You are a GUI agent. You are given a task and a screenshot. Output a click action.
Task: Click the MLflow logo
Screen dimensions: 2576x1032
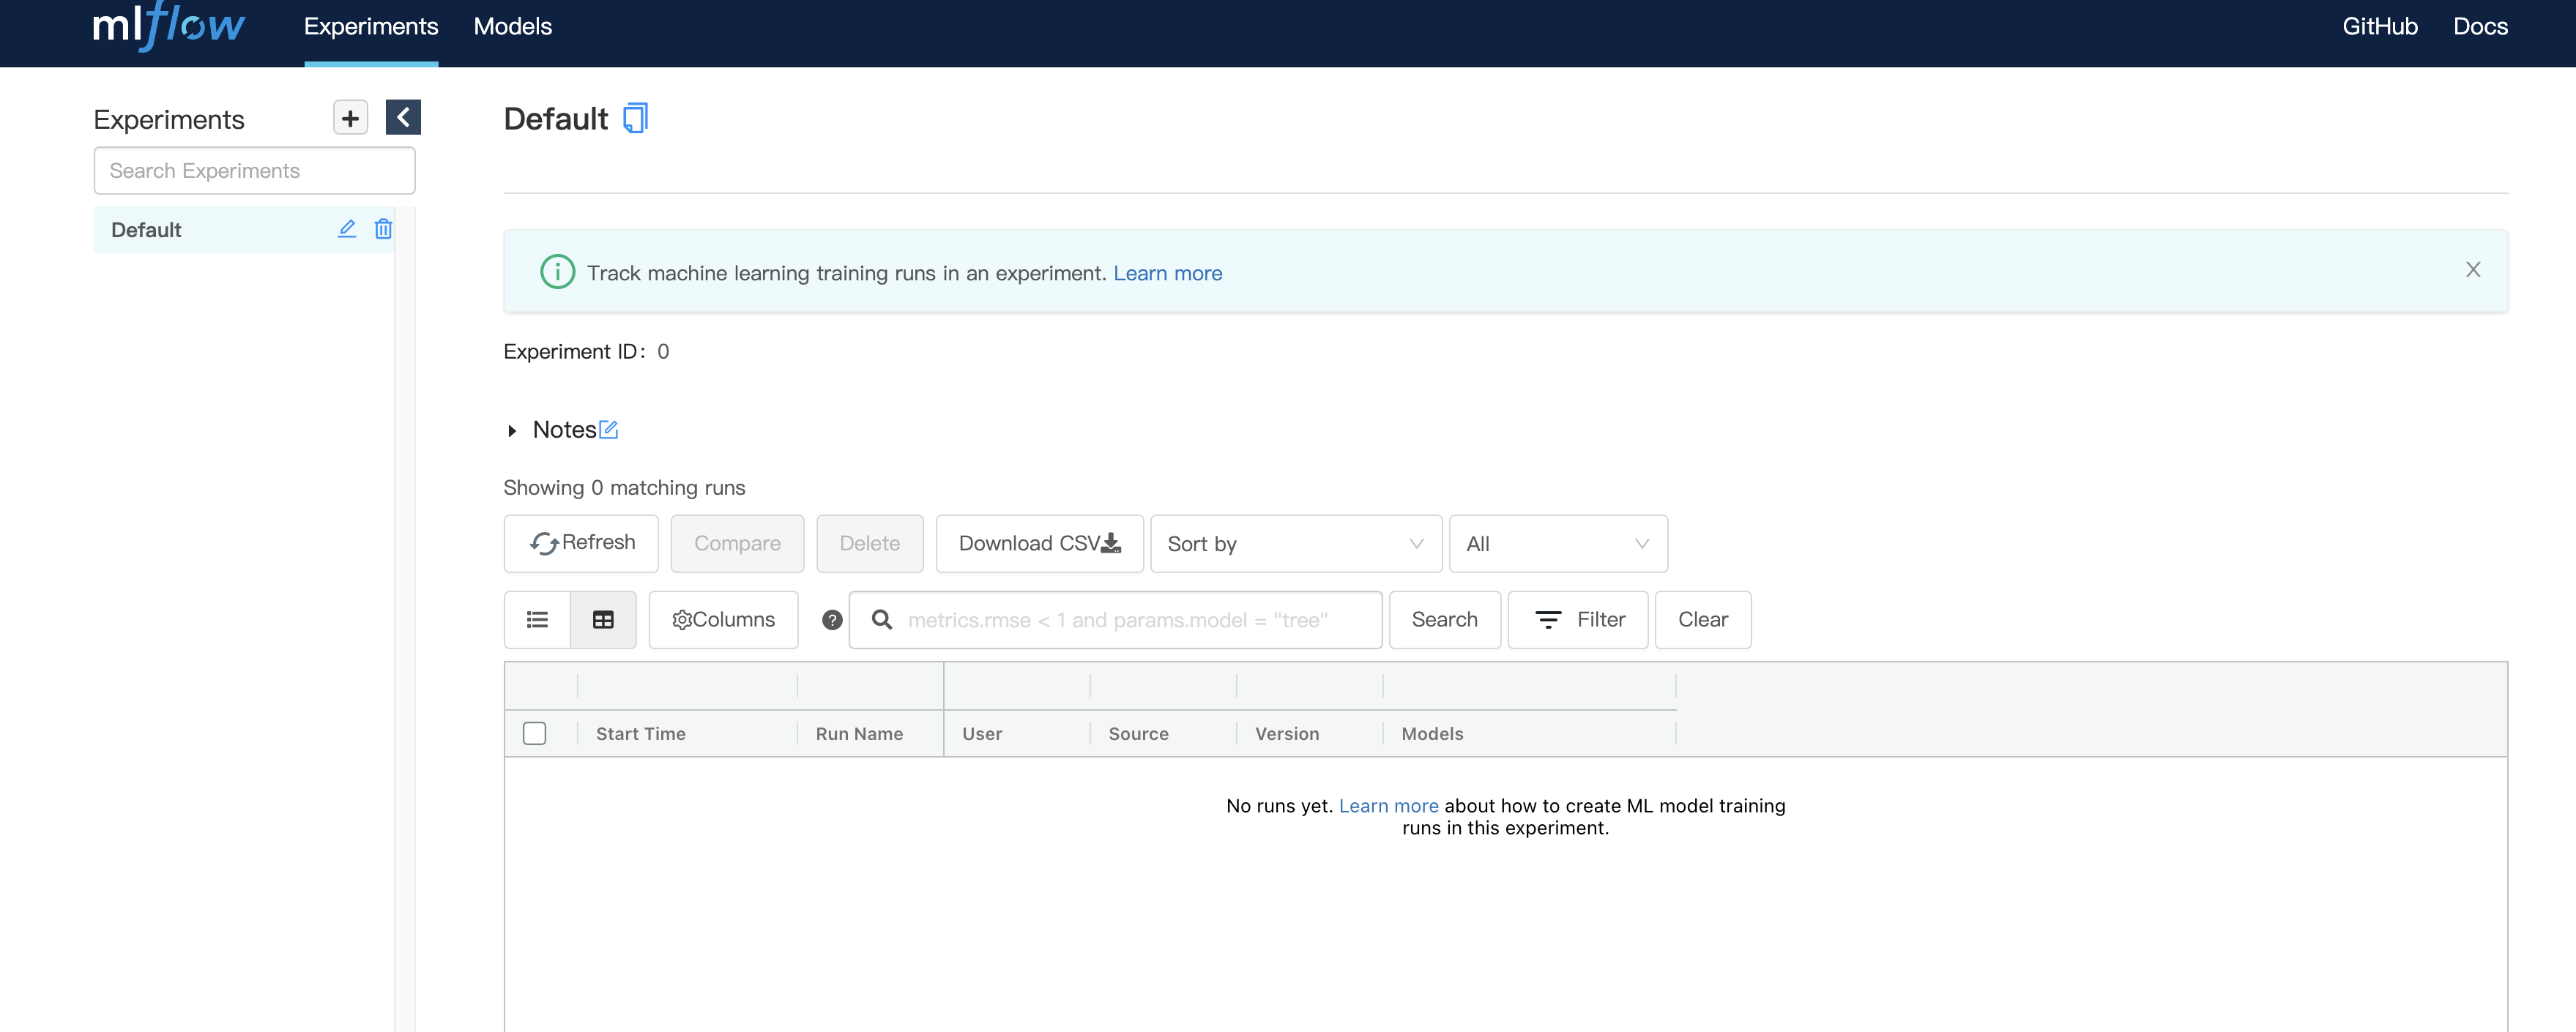point(168,26)
